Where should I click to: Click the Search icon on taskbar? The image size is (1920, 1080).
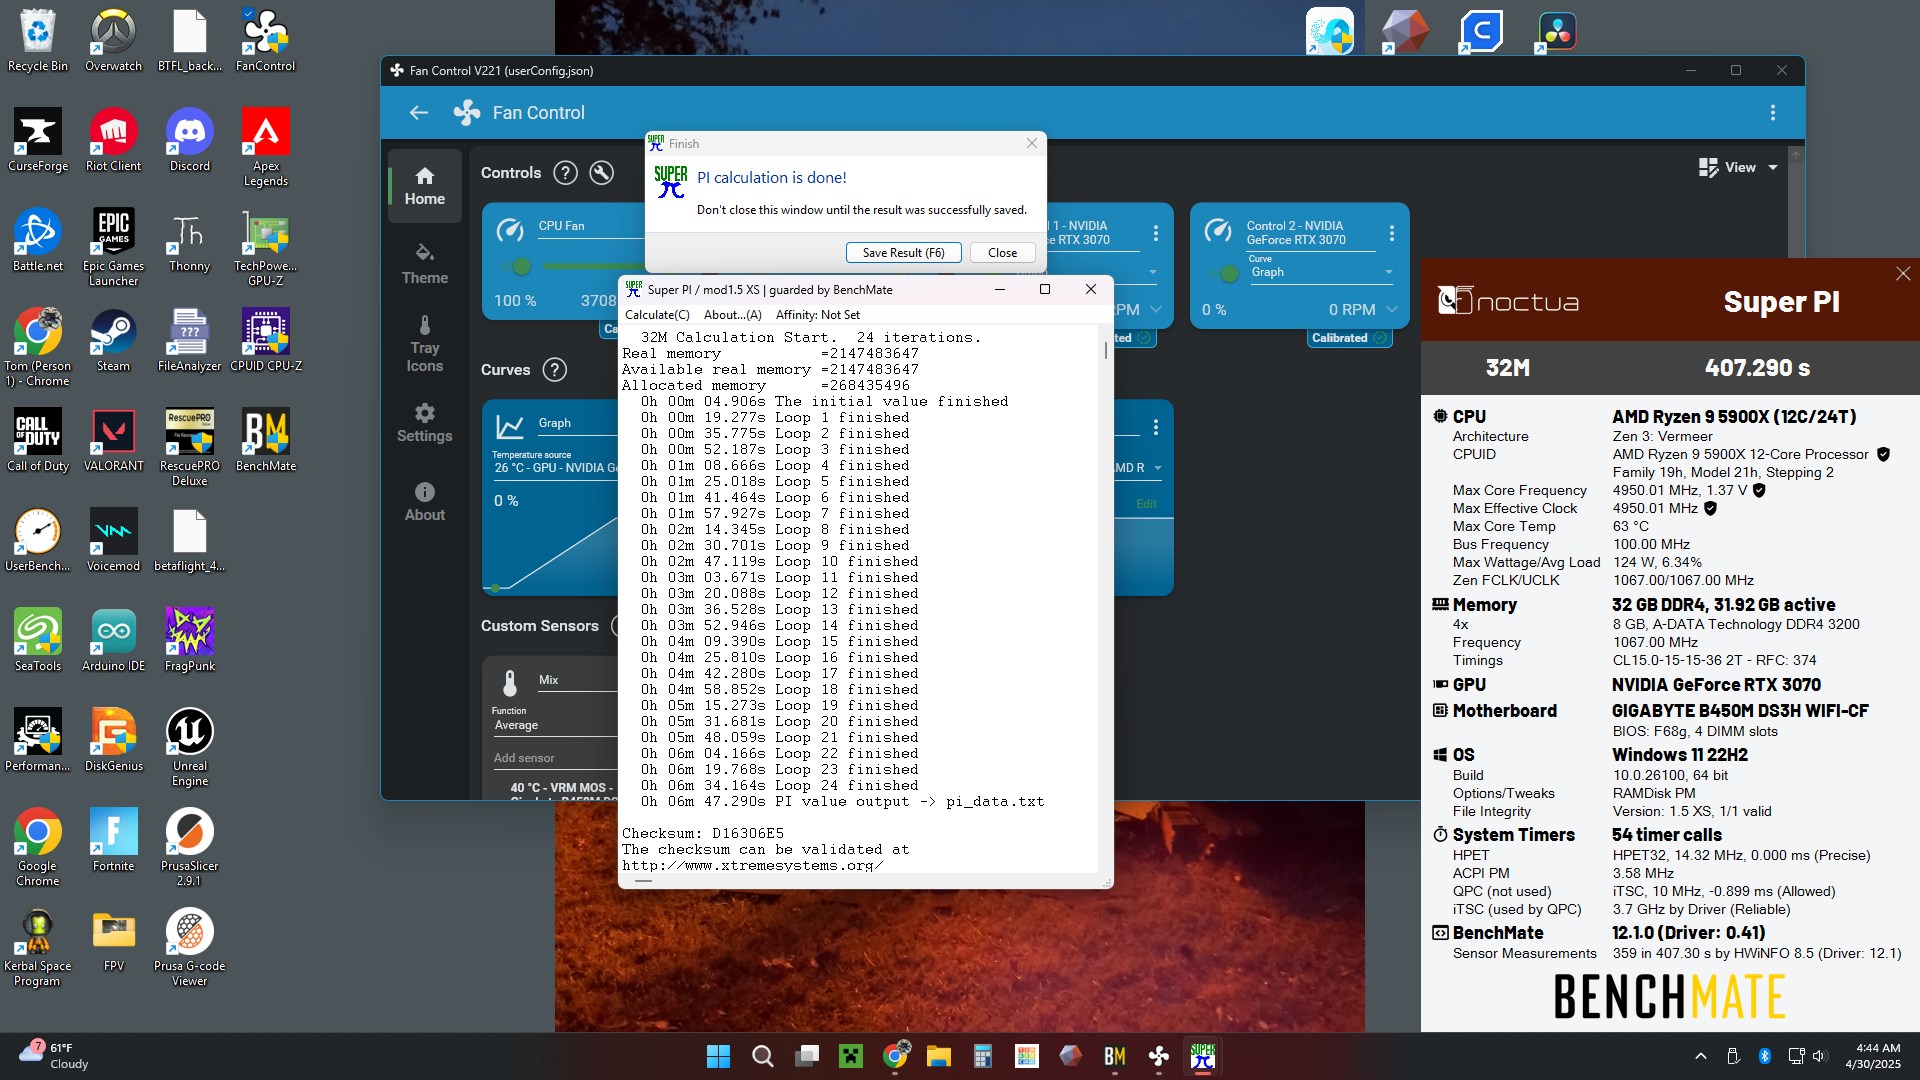(762, 1056)
